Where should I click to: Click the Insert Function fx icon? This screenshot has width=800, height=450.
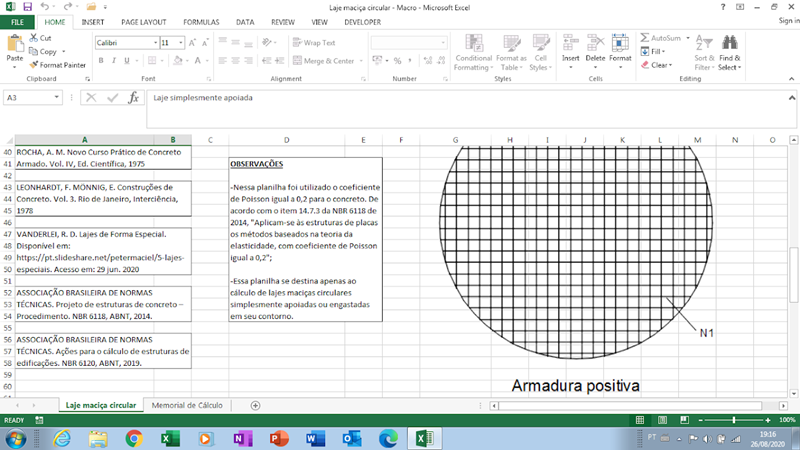pyautogui.click(x=134, y=97)
